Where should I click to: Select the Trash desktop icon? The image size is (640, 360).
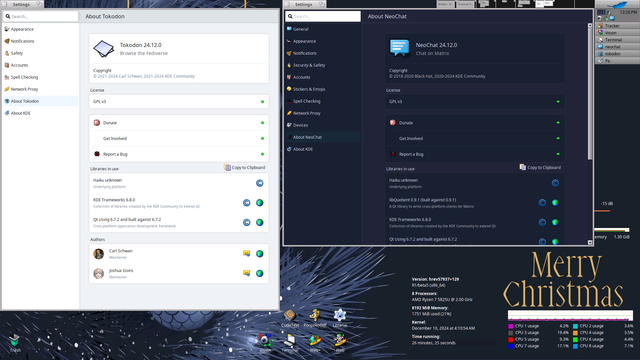click(15, 343)
